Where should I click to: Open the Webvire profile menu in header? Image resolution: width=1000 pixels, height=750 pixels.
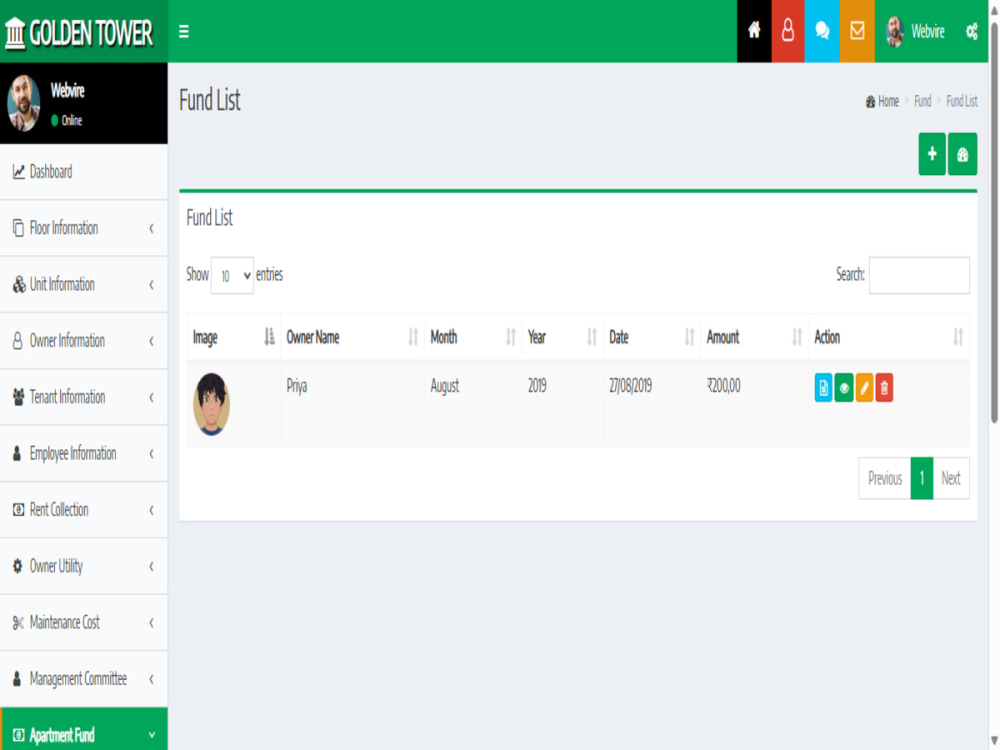[x=915, y=31]
